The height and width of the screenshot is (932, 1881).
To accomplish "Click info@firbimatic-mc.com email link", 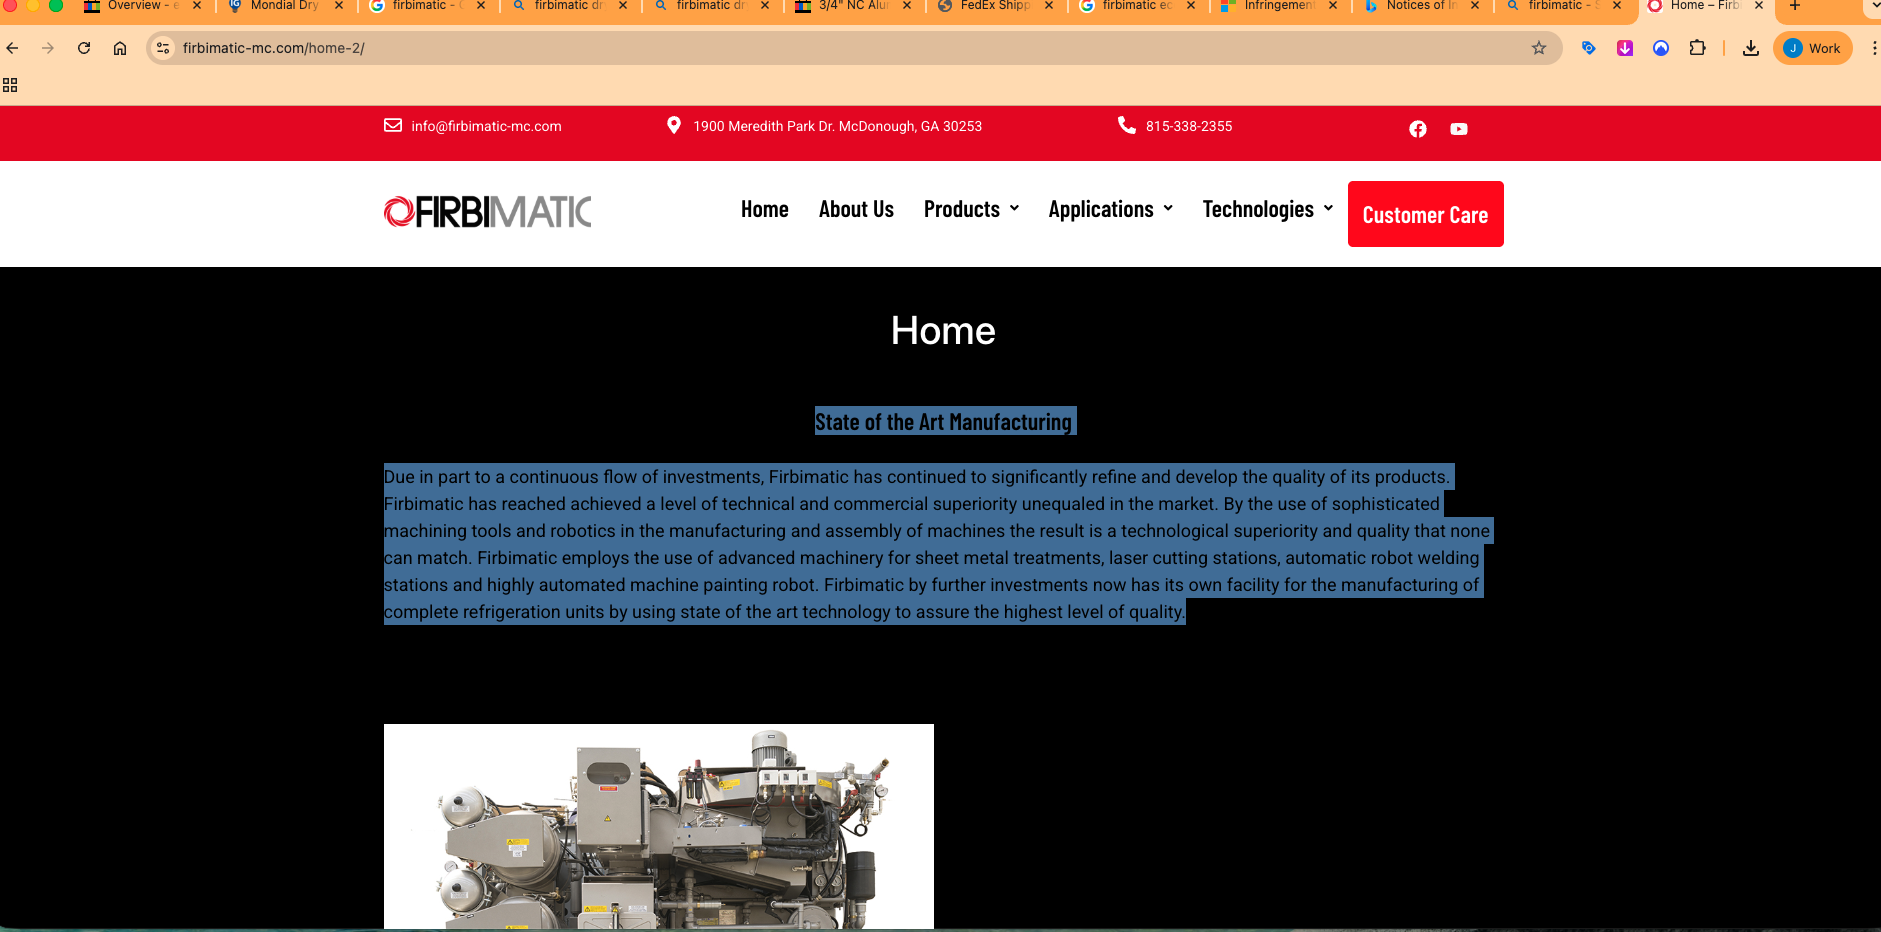I will [486, 126].
